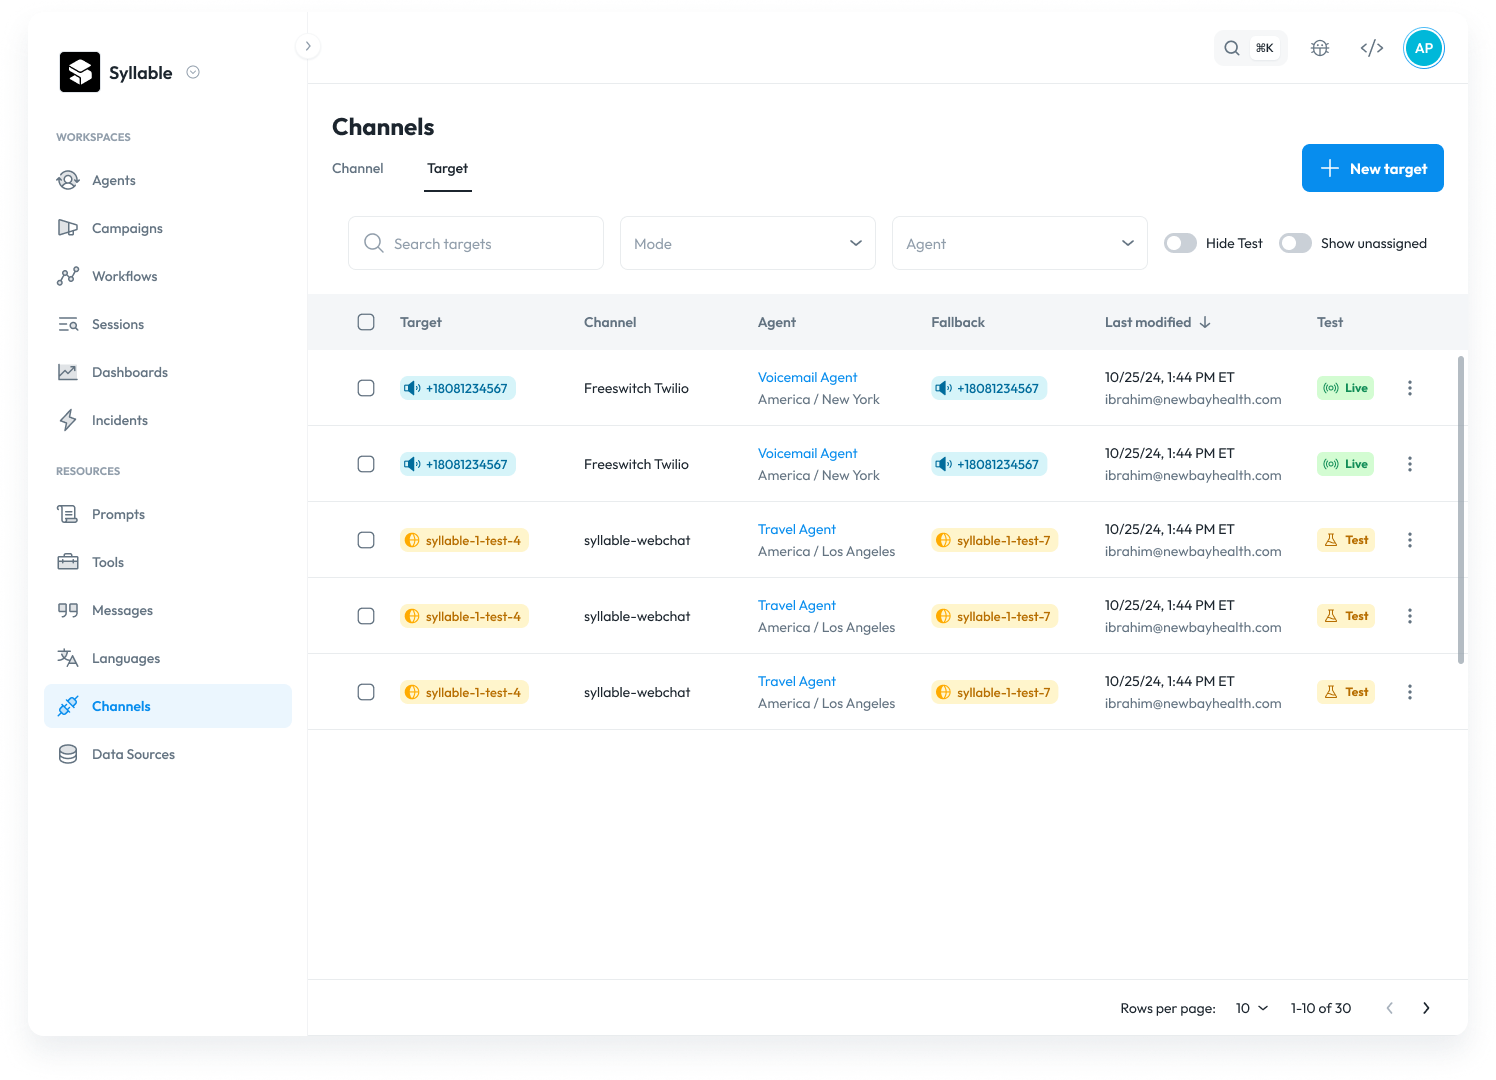Open the Rows per page dropdown
The width and height of the screenshot is (1496, 1080).
[x=1252, y=1008]
